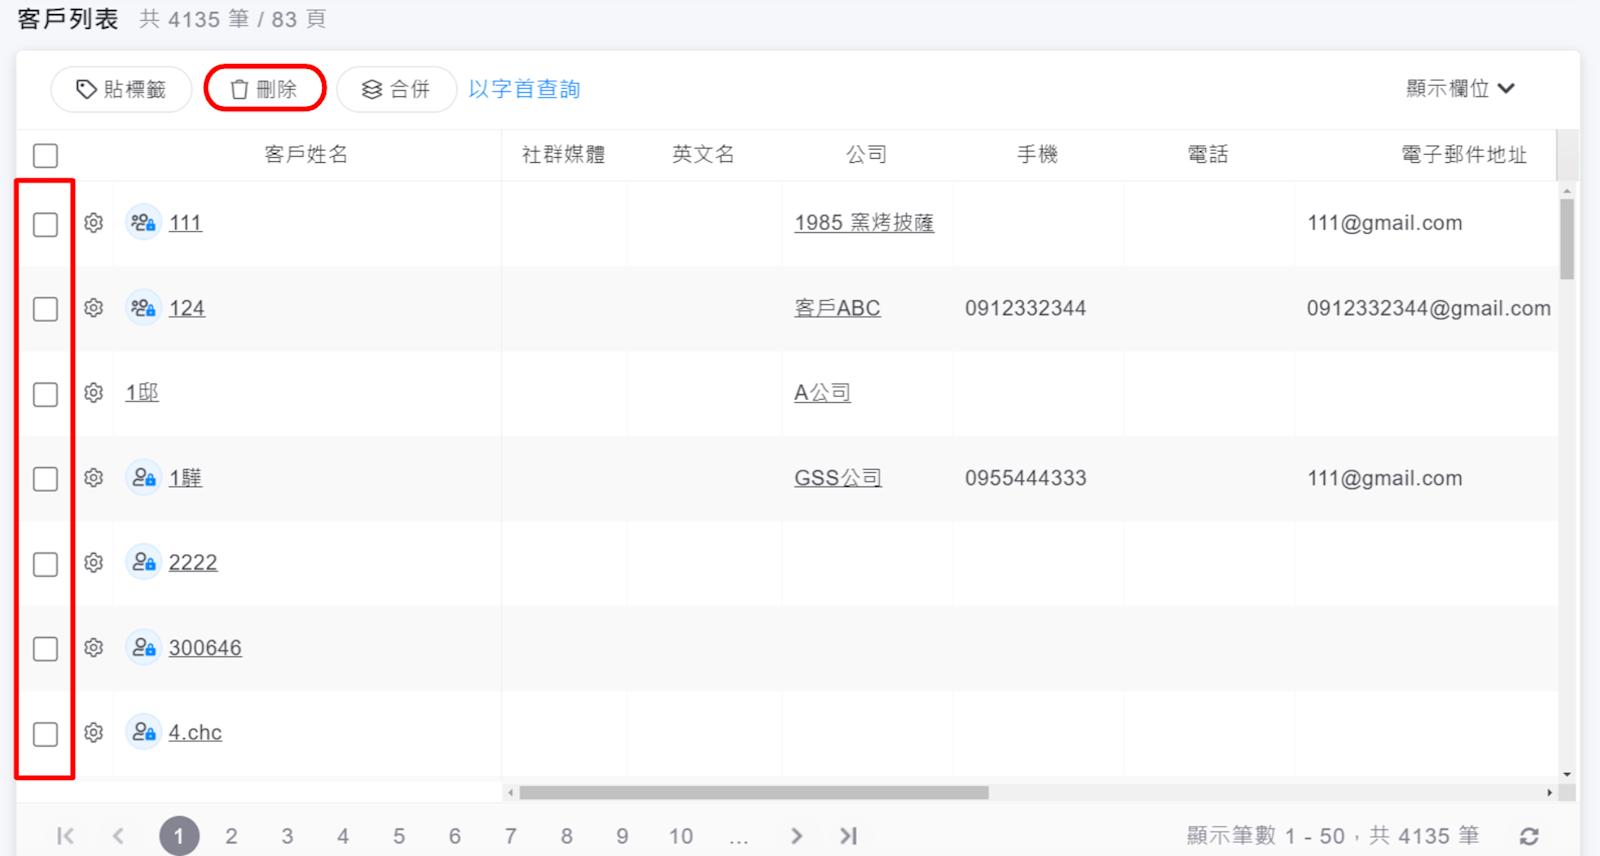Open the 以字首查詢 link
1600x856 pixels.
[x=524, y=89]
